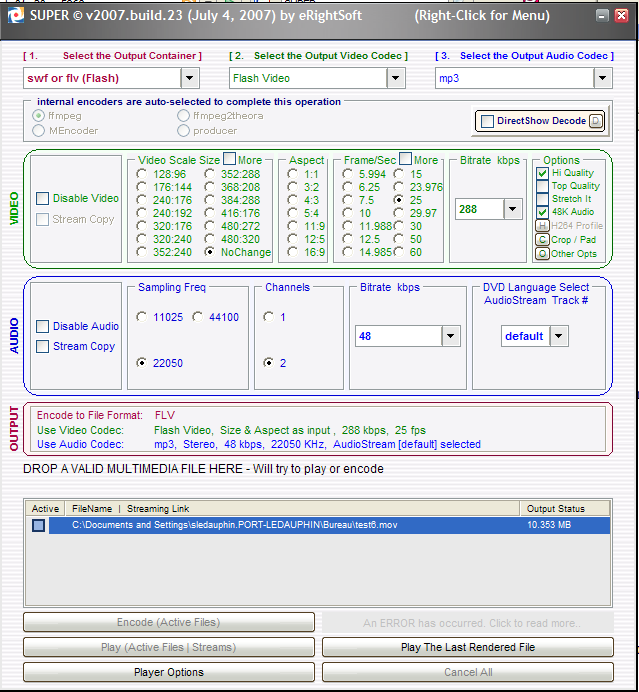This screenshot has width=639, height=692.
Task: Select the test6.mov file row
Action: click(300, 525)
